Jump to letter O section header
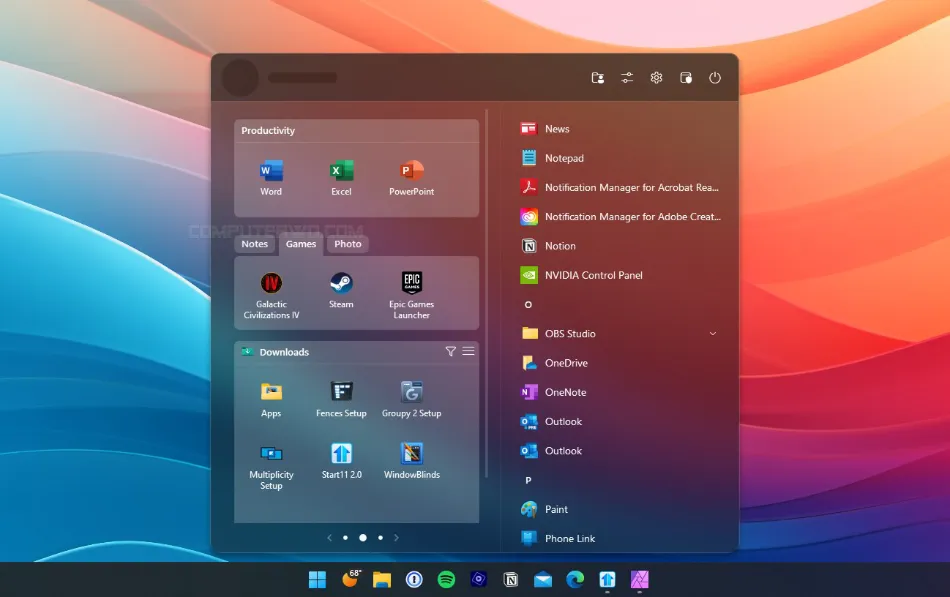Viewport: 950px width, 597px height. click(528, 304)
